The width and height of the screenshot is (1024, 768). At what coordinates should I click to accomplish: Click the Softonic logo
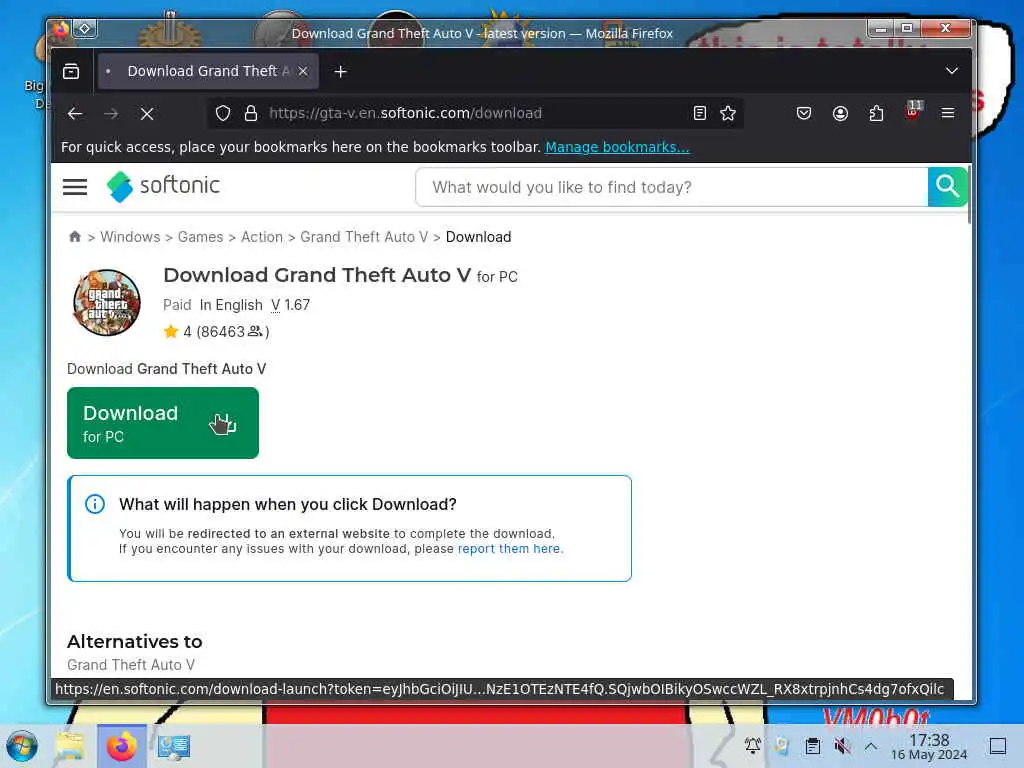(163, 186)
